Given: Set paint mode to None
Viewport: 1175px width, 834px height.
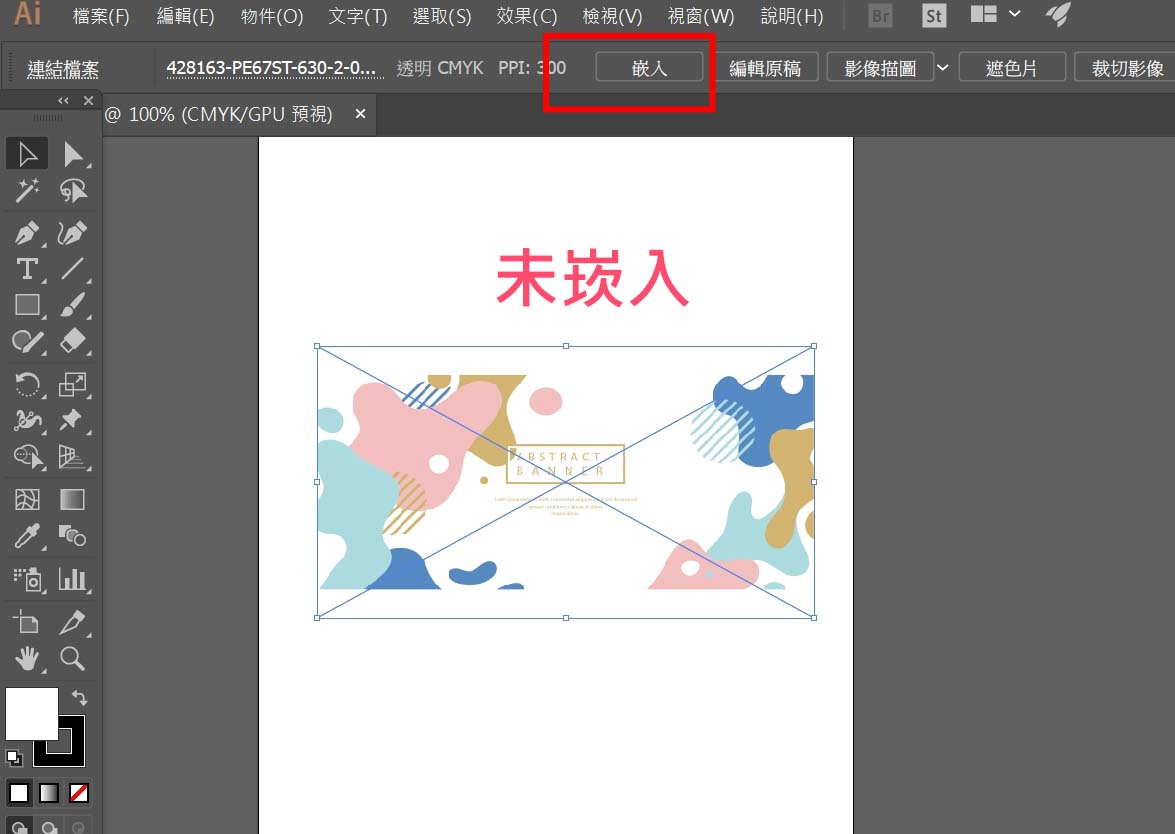Looking at the screenshot, I should [78, 793].
